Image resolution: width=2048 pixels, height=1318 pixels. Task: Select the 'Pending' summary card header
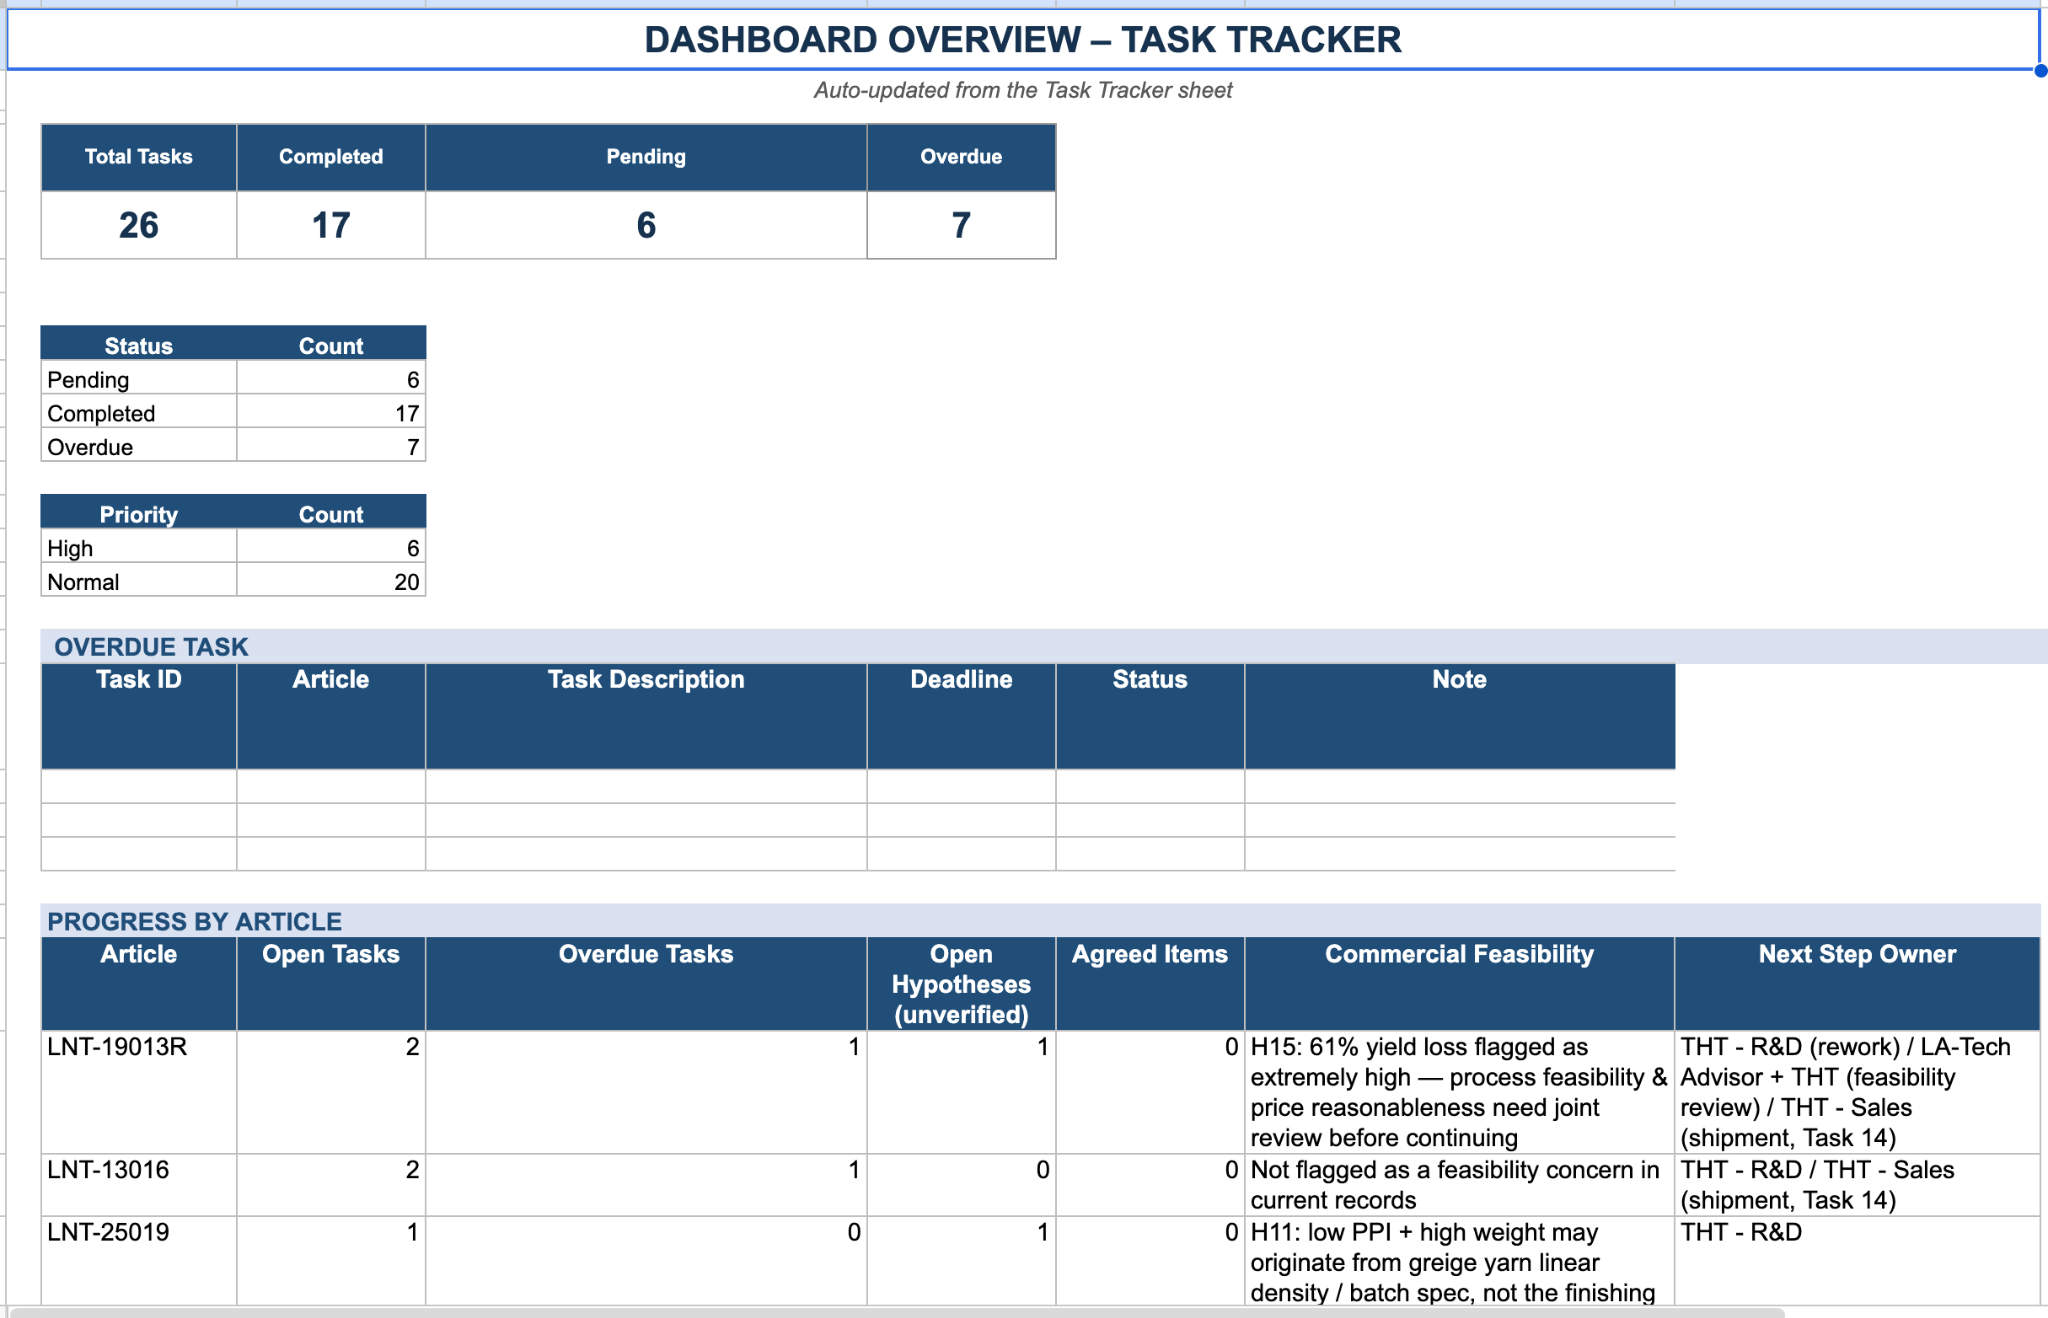pyautogui.click(x=646, y=157)
